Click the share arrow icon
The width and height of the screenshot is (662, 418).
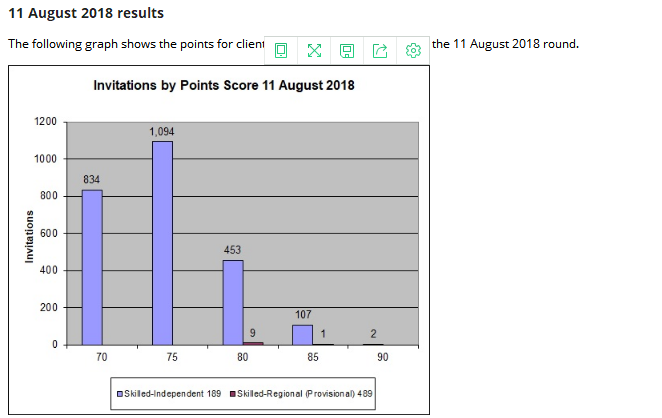pyautogui.click(x=380, y=49)
